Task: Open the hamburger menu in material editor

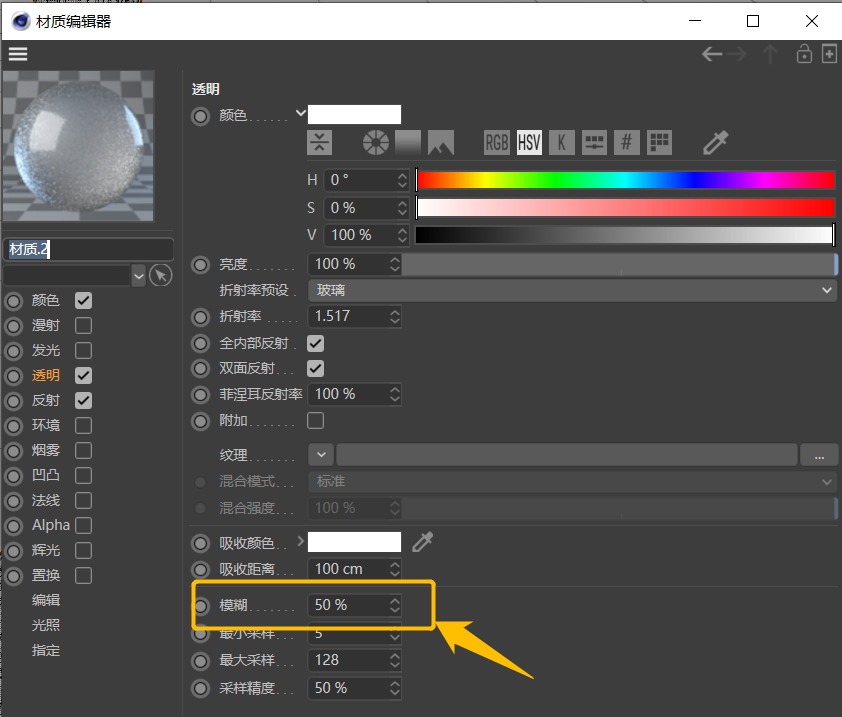Action: 18,54
